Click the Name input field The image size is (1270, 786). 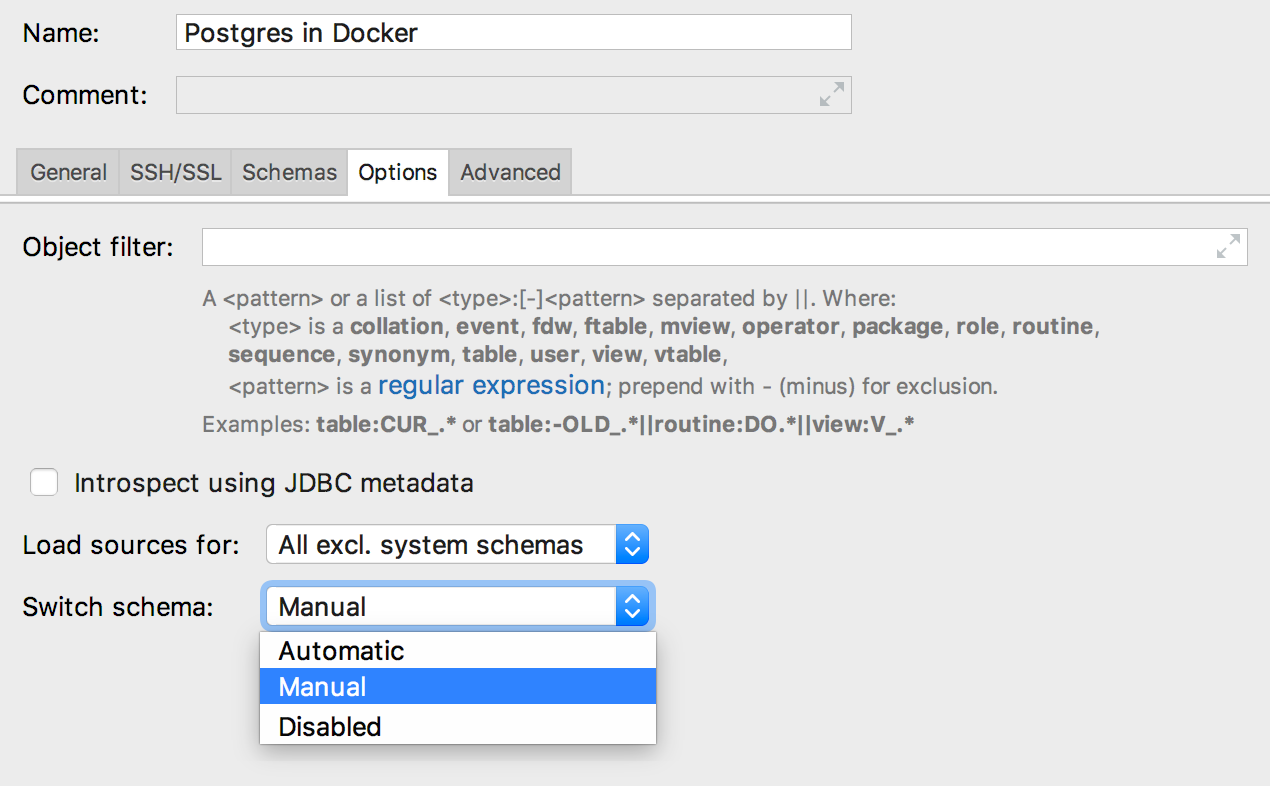tap(513, 33)
